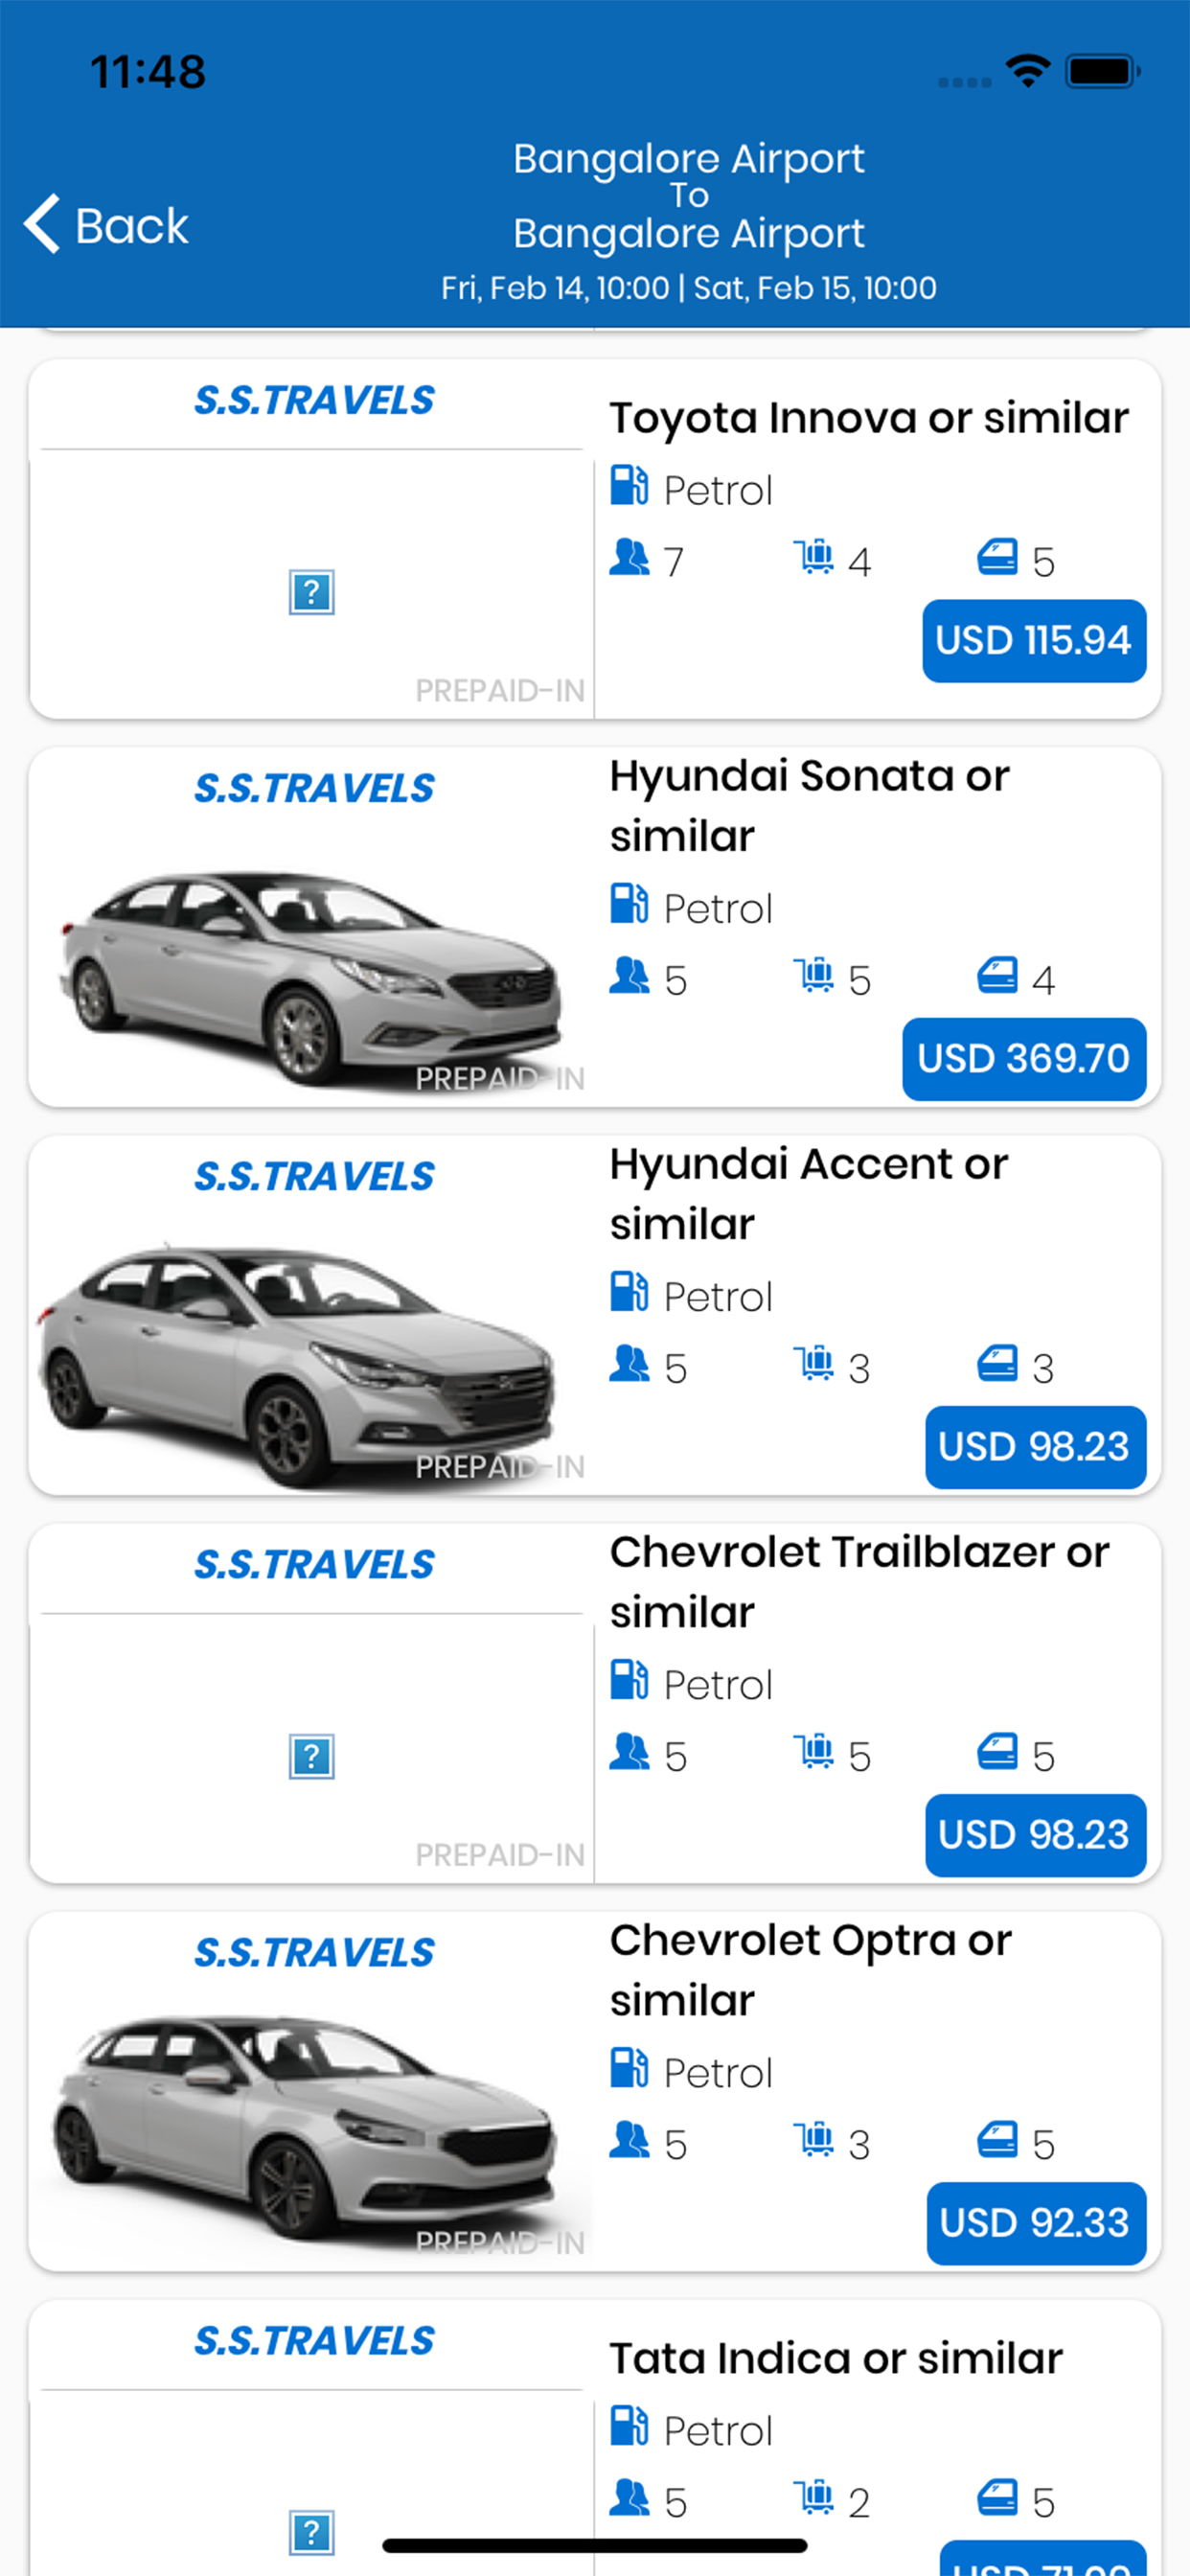The image size is (1190, 2576).
Task: Click the passengers icon on Tata Indica card
Action: pos(629,2498)
